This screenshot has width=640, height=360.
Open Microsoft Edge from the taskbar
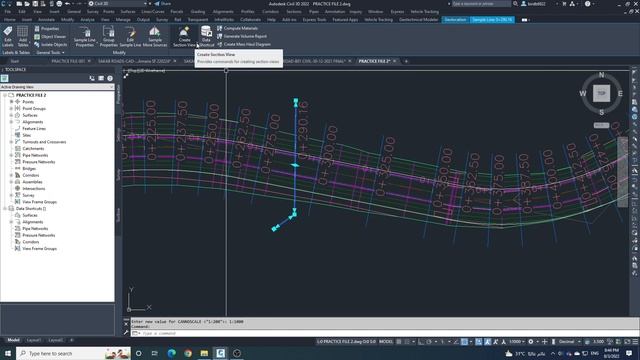pyautogui.click(x=171, y=353)
